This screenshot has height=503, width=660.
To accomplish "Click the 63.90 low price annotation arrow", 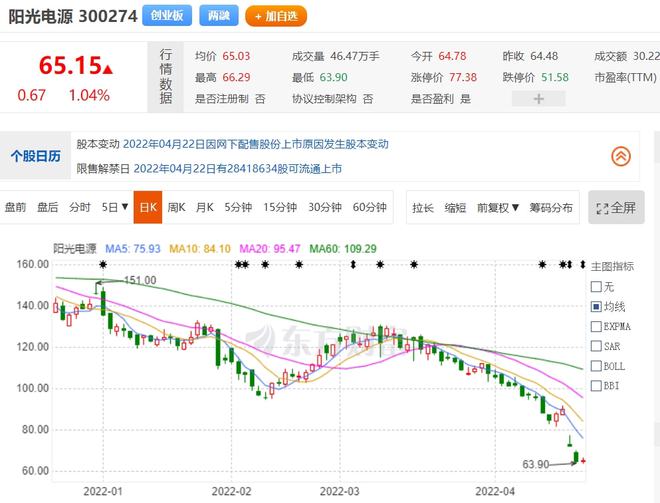I will pos(566,462).
